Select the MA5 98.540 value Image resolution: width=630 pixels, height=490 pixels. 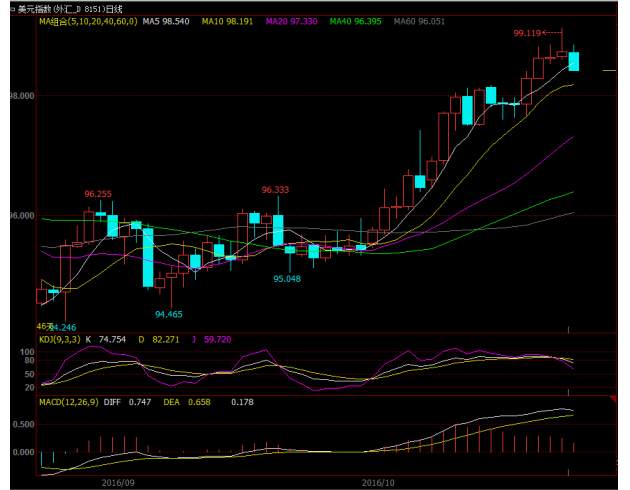166,21
